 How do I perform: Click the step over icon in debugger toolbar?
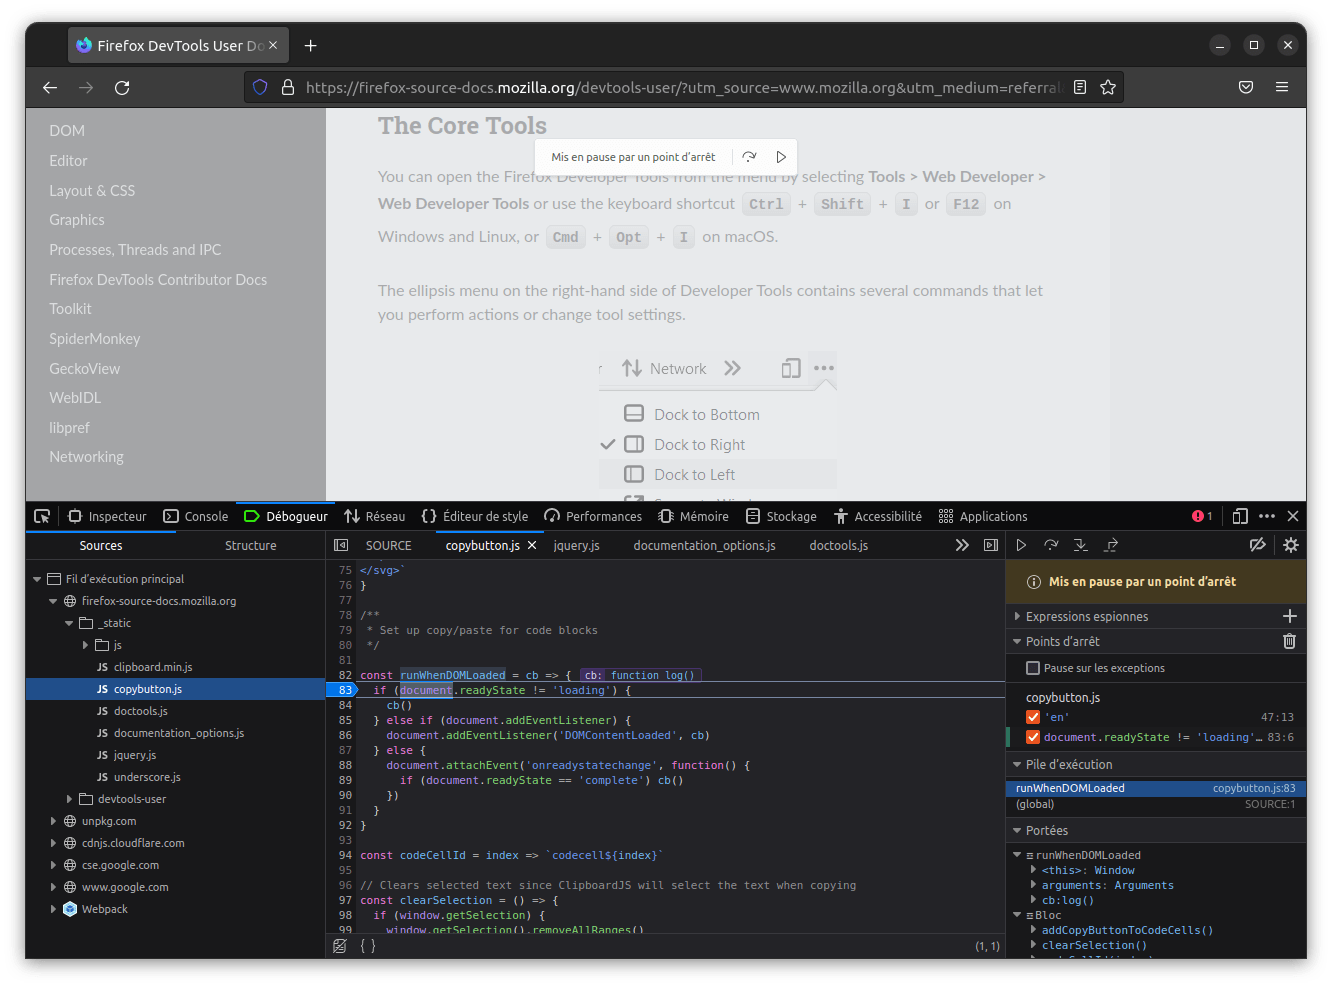1051,545
